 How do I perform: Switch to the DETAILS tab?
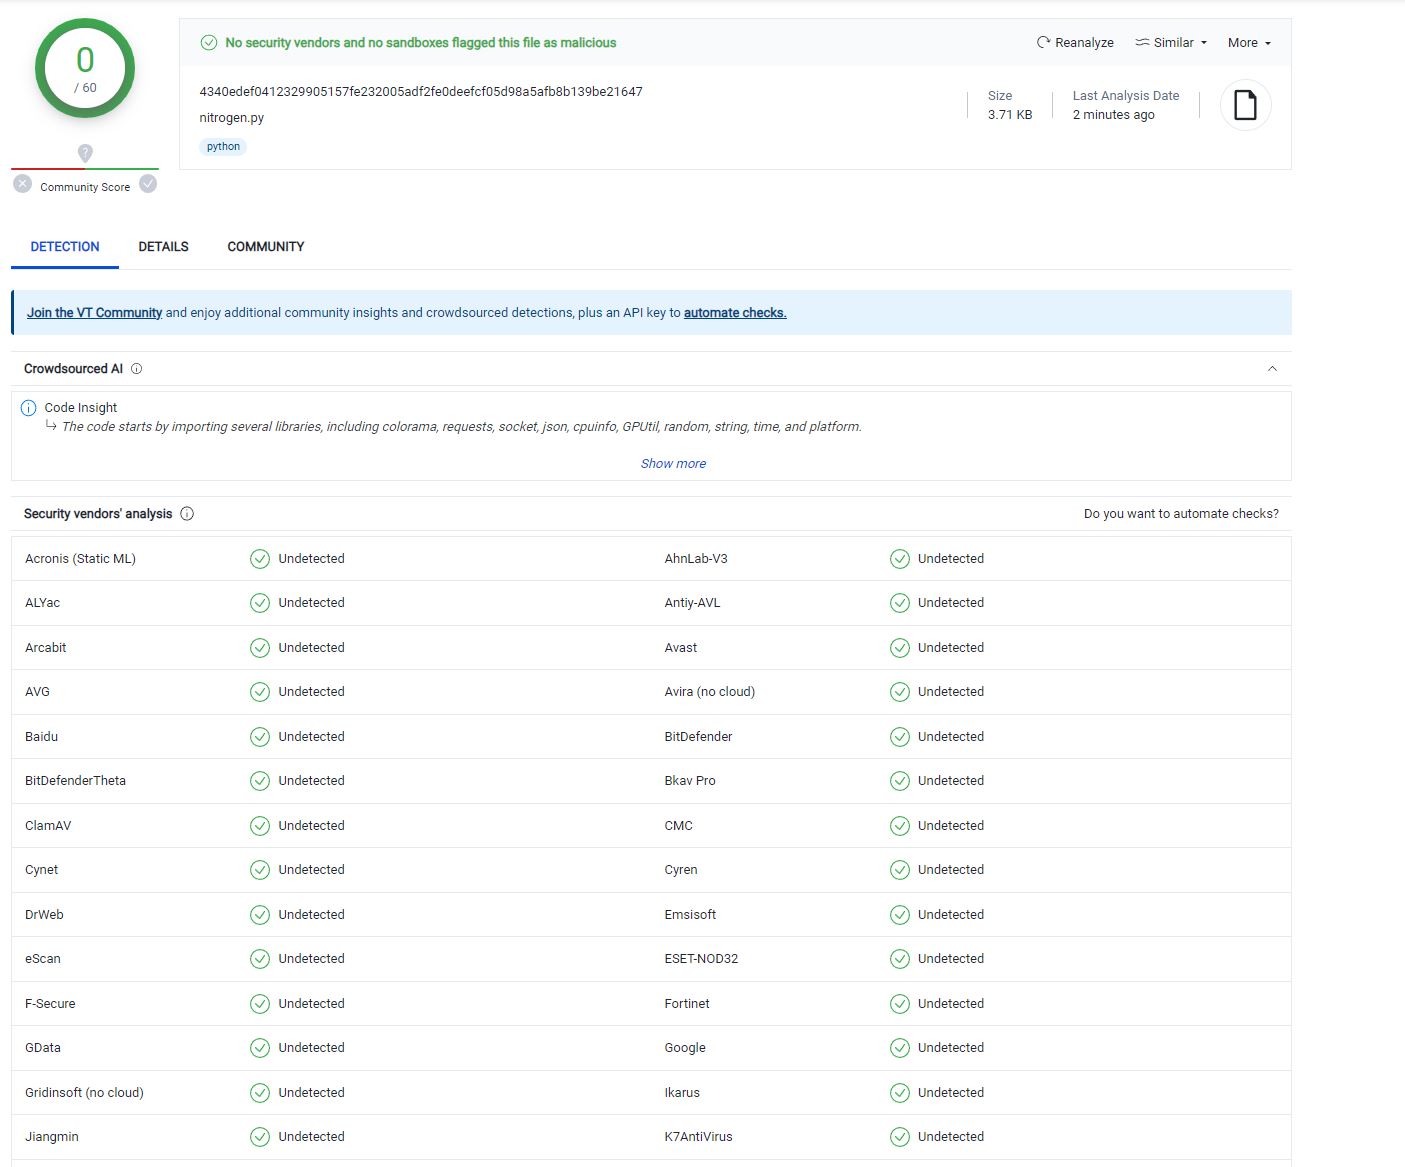pos(163,246)
